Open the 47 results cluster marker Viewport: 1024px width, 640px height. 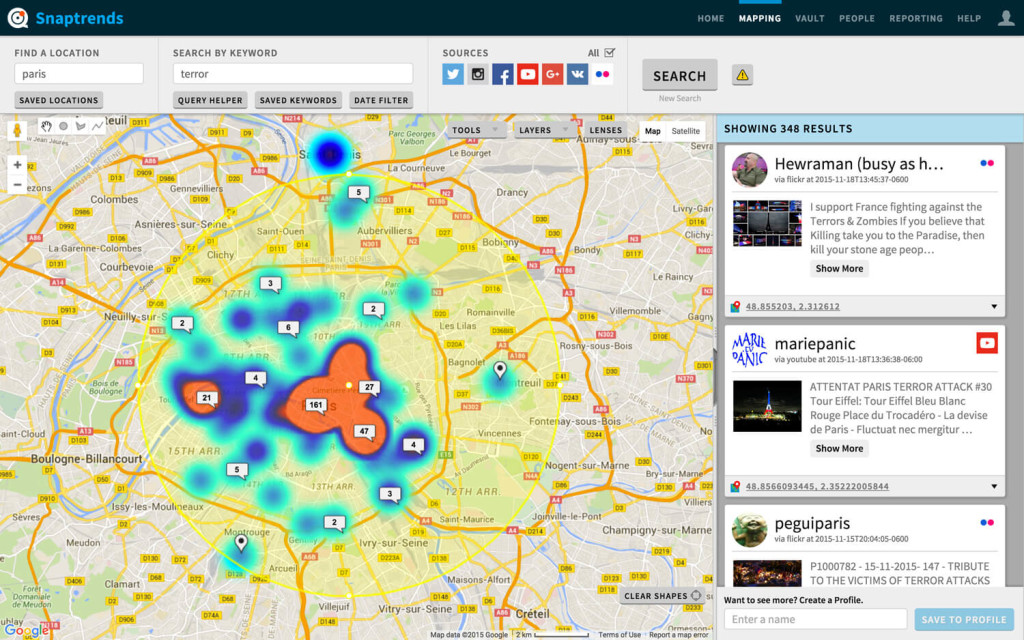[364, 432]
